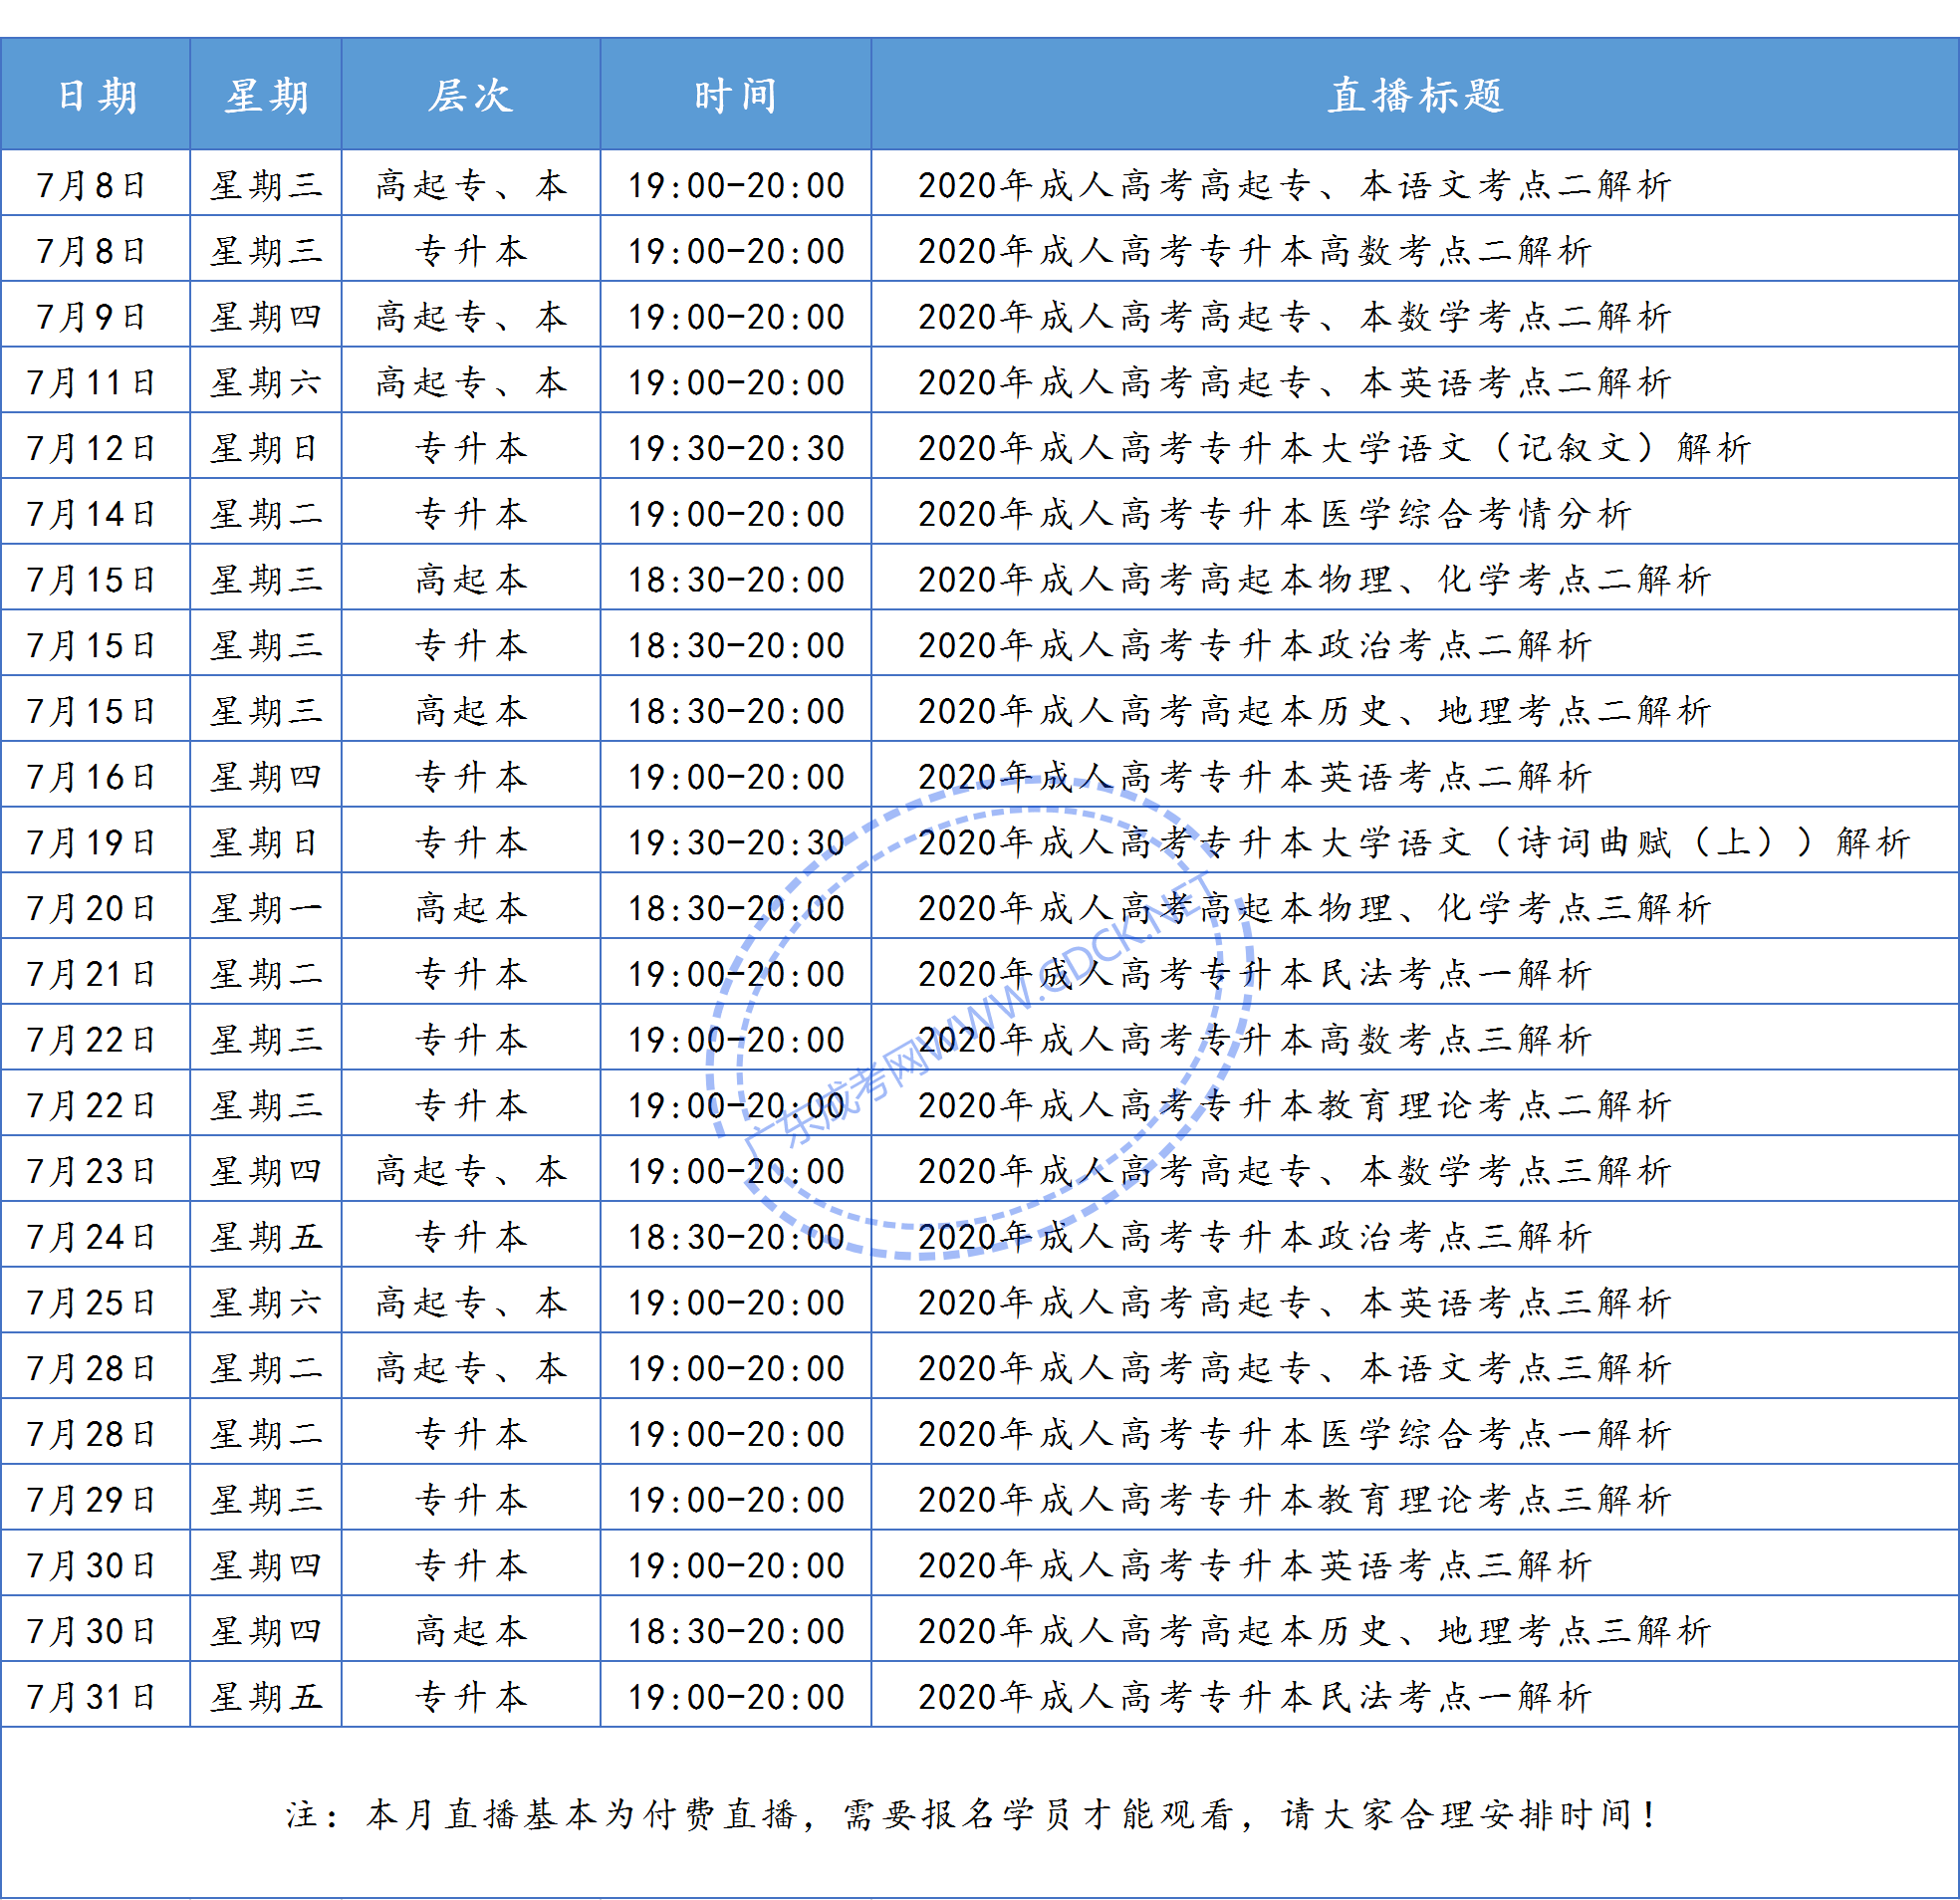Click the 高起本 cell on 7月15日 row
The image size is (1960, 1900).
click(470, 578)
